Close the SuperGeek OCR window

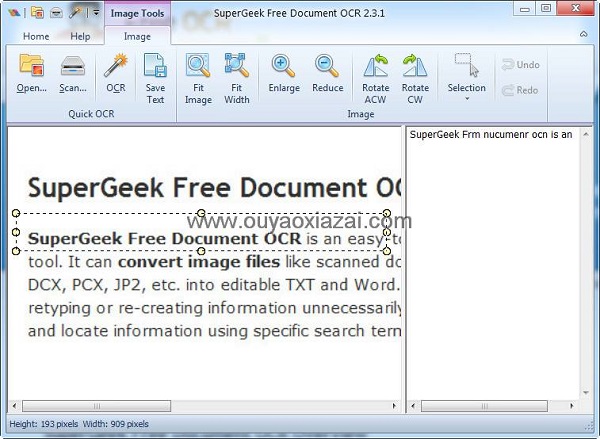point(576,8)
